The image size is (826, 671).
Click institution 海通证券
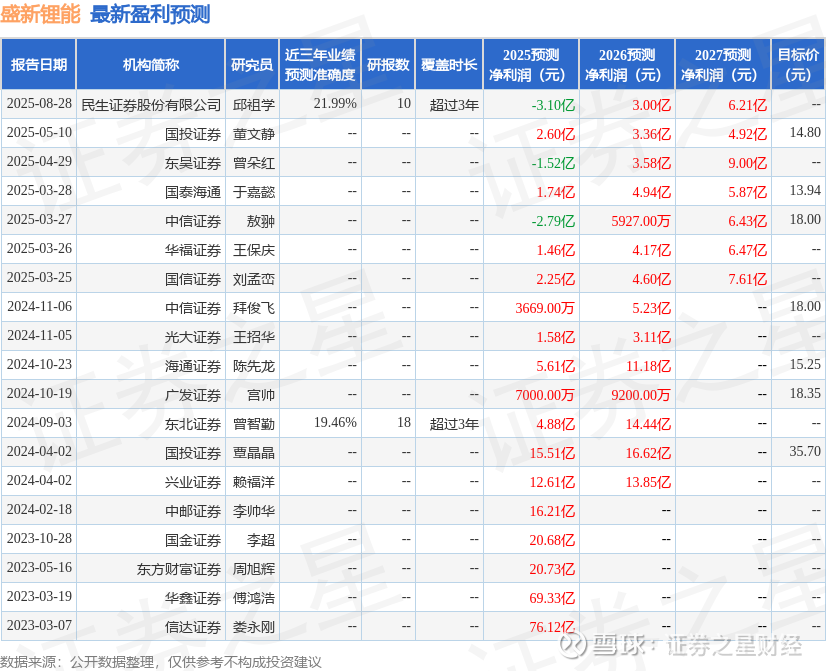pyautogui.click(x=193, y=366)
